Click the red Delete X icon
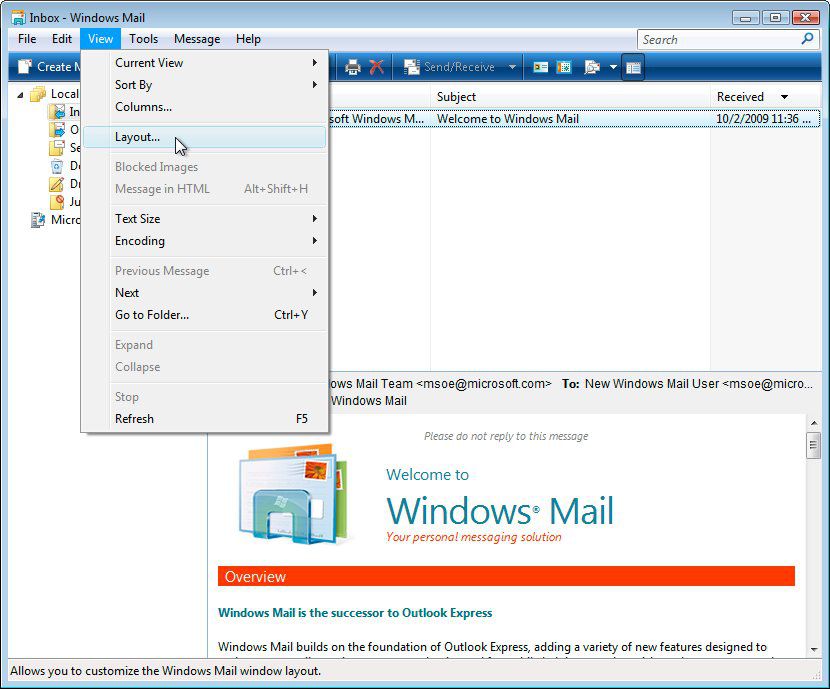This screenshot has width=830, height=689. pyautogui.click(x=376, y=67)
